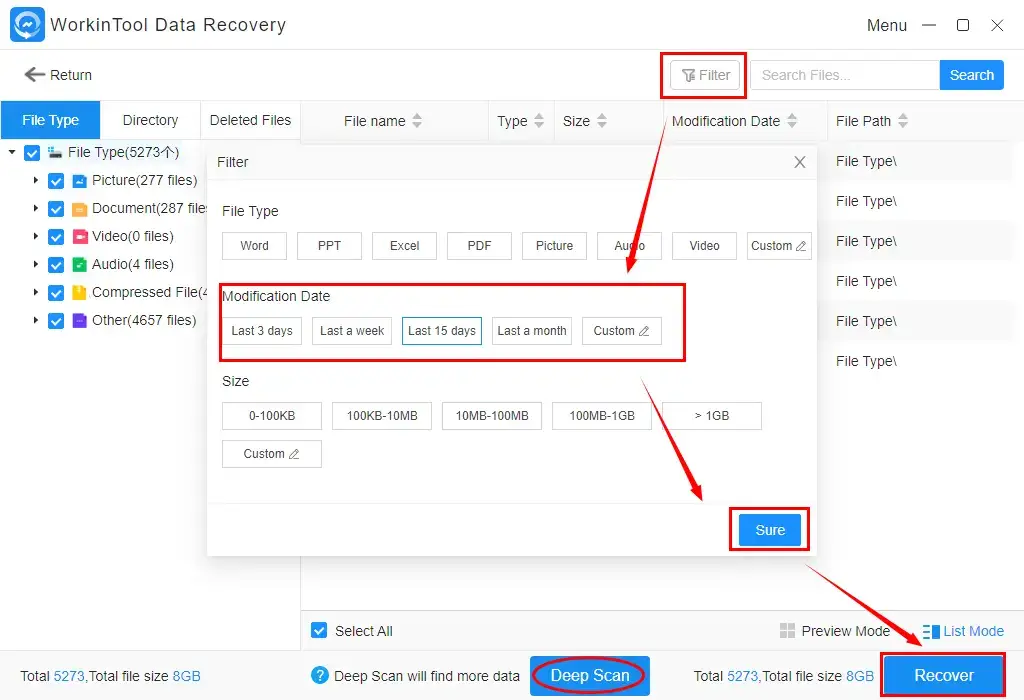Click the green Audio category icon
Screen dimensions: 1024x700
pos(80,264)
